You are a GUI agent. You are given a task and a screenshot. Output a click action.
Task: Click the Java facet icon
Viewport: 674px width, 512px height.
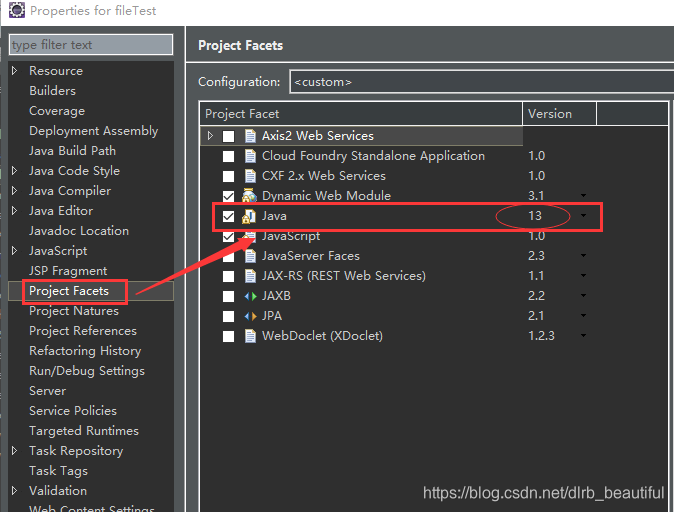click(x=249, y=216)
